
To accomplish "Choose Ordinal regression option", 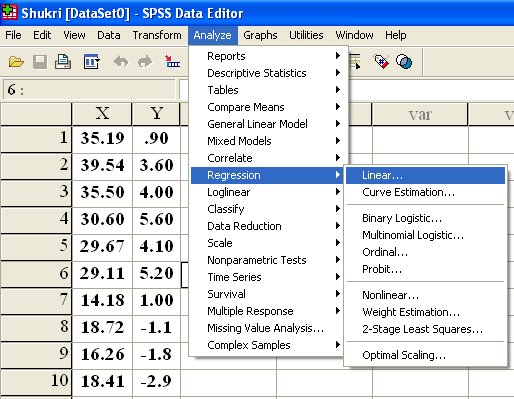I will tap(425, 252).
